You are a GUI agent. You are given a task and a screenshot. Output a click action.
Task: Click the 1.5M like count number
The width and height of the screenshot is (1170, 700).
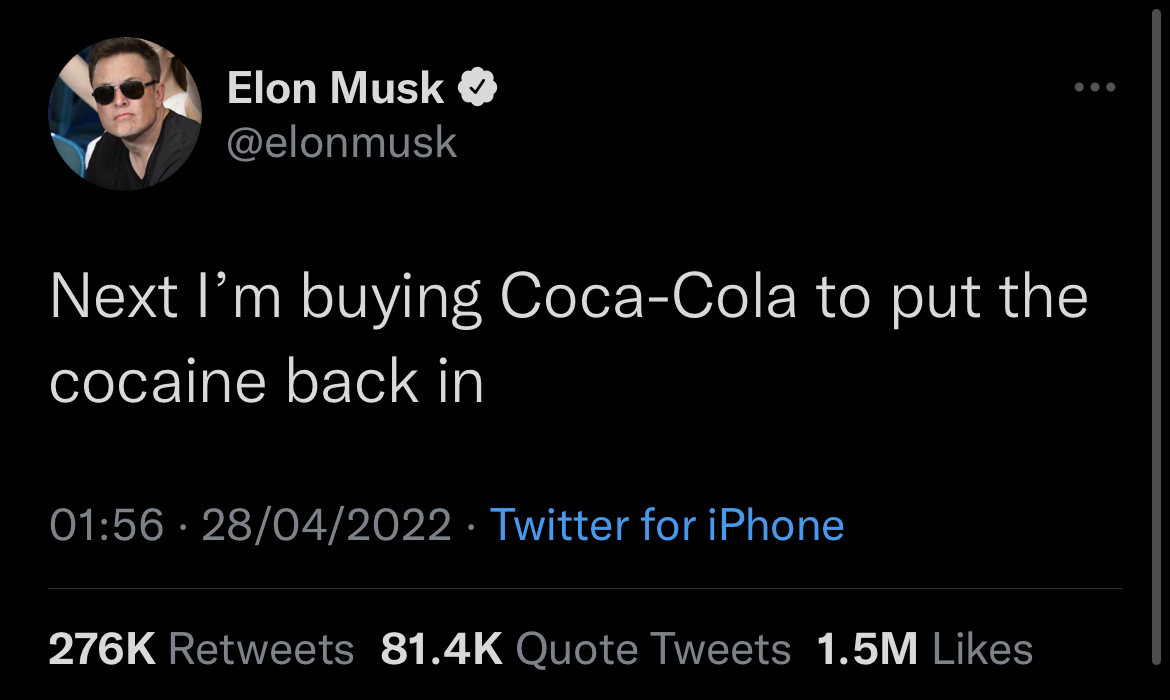pos(867,650)
